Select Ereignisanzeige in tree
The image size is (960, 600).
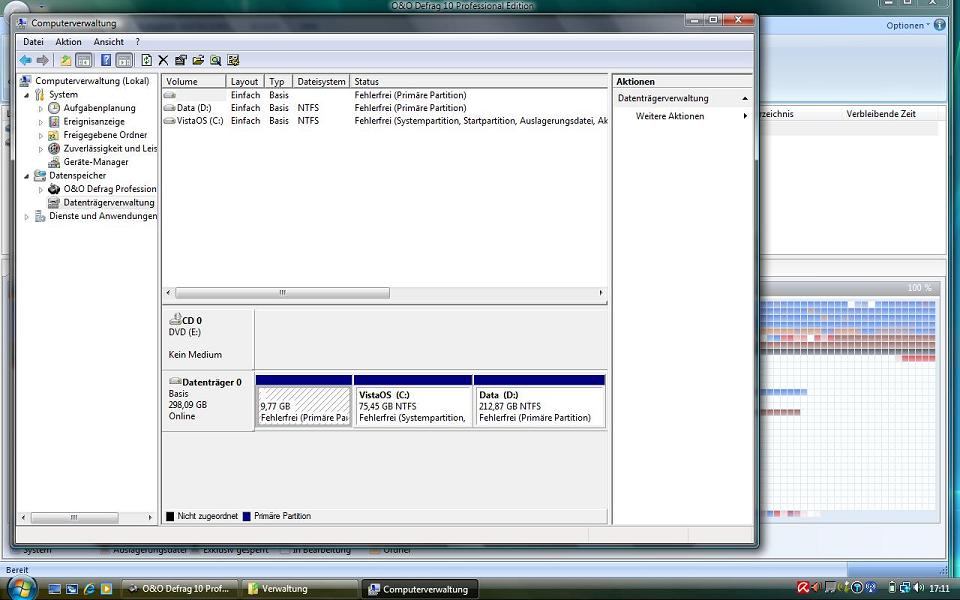94,121
